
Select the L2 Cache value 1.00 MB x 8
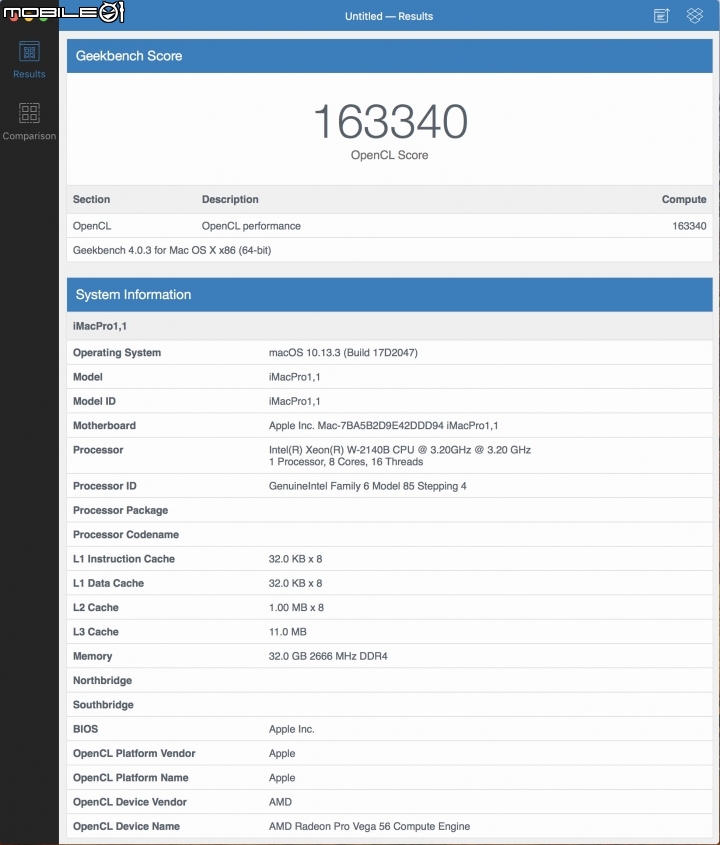[x=296, y=607]
